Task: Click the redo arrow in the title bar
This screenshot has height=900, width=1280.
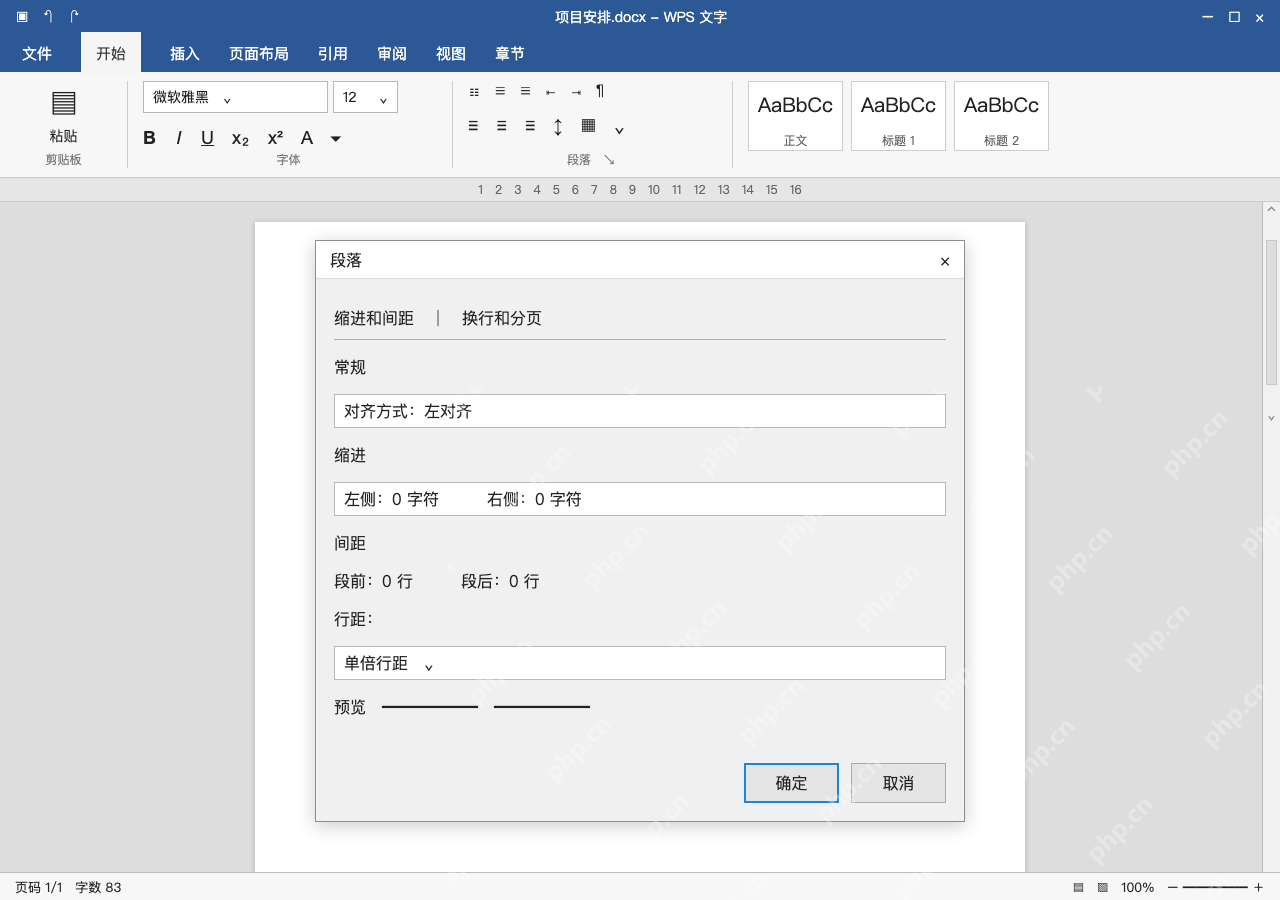Action: tap(74, 16)
